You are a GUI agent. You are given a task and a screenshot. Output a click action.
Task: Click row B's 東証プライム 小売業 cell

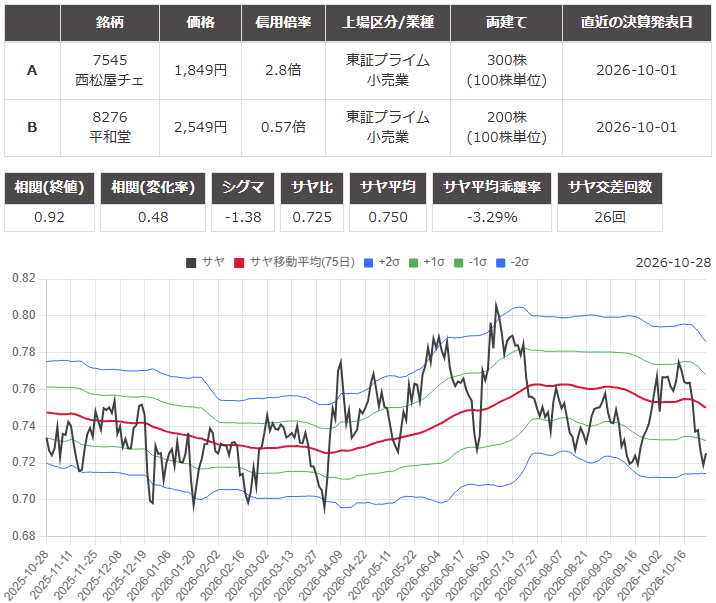388,127
